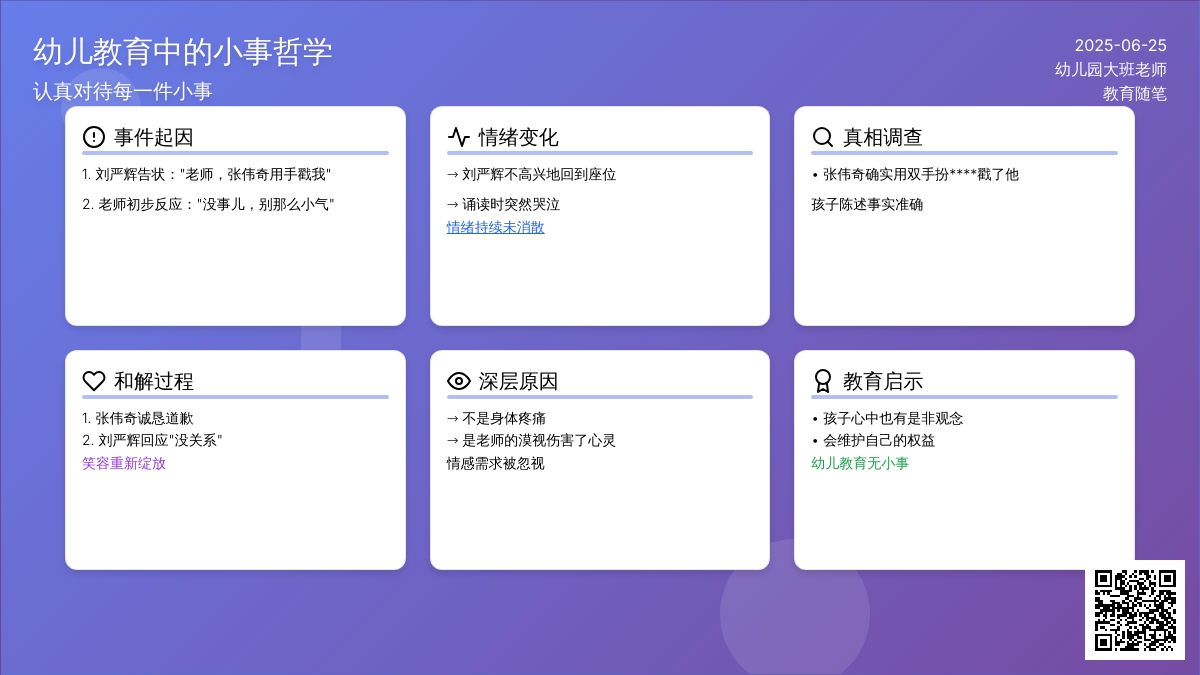Viewport: 1200px width, 675px height.
Task: Click the line 刘严辉回应"没关系"
Action: point(152,440)
